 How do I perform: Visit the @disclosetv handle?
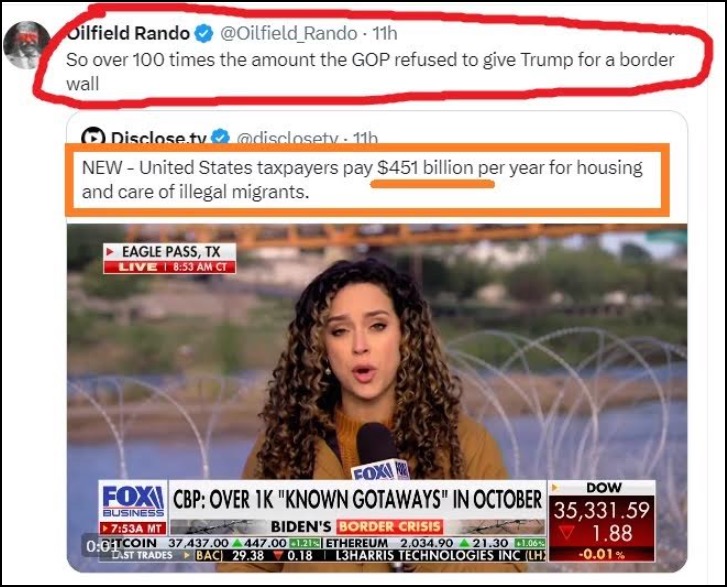(287, 138)
